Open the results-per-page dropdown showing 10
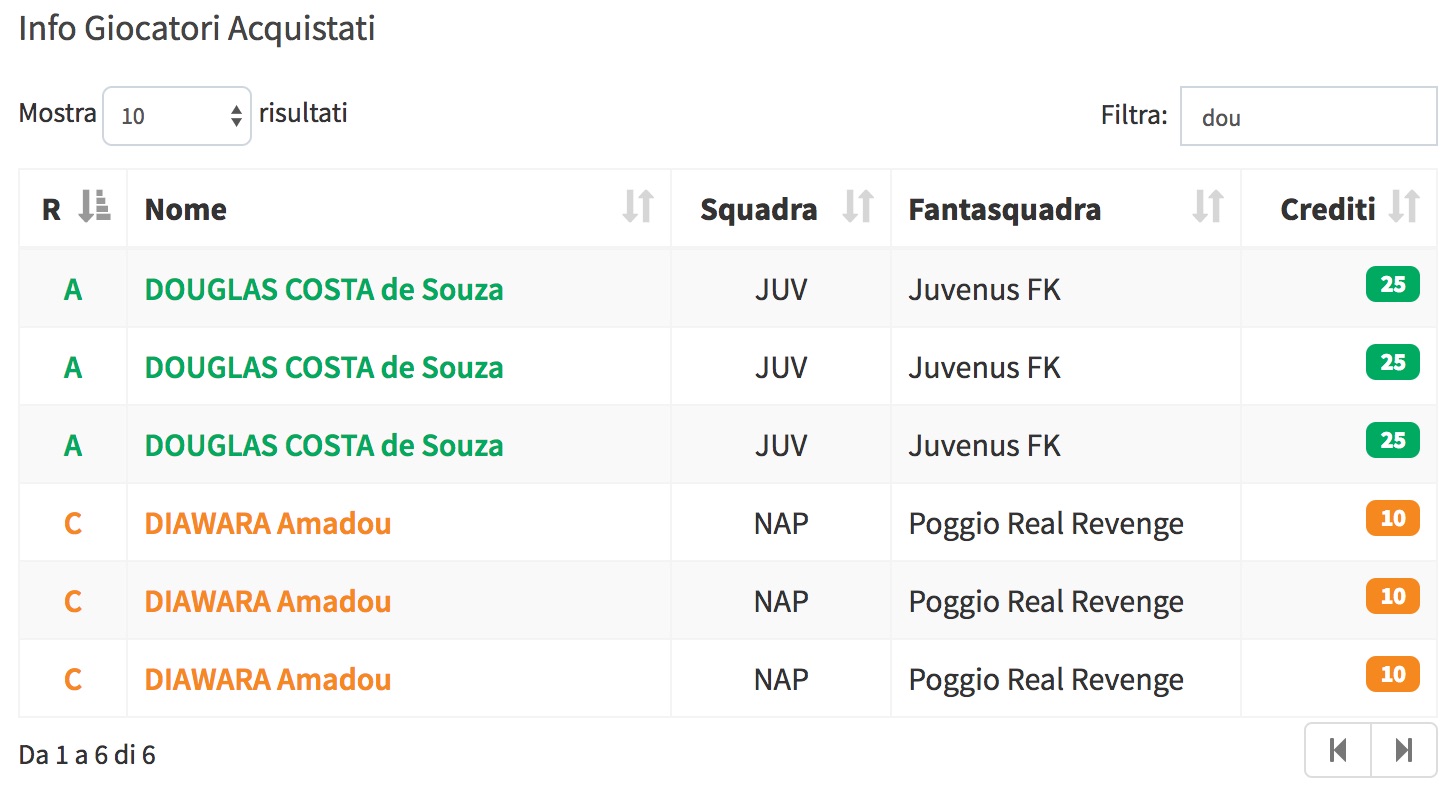The image size is (1454, 800). pos(177,116)
